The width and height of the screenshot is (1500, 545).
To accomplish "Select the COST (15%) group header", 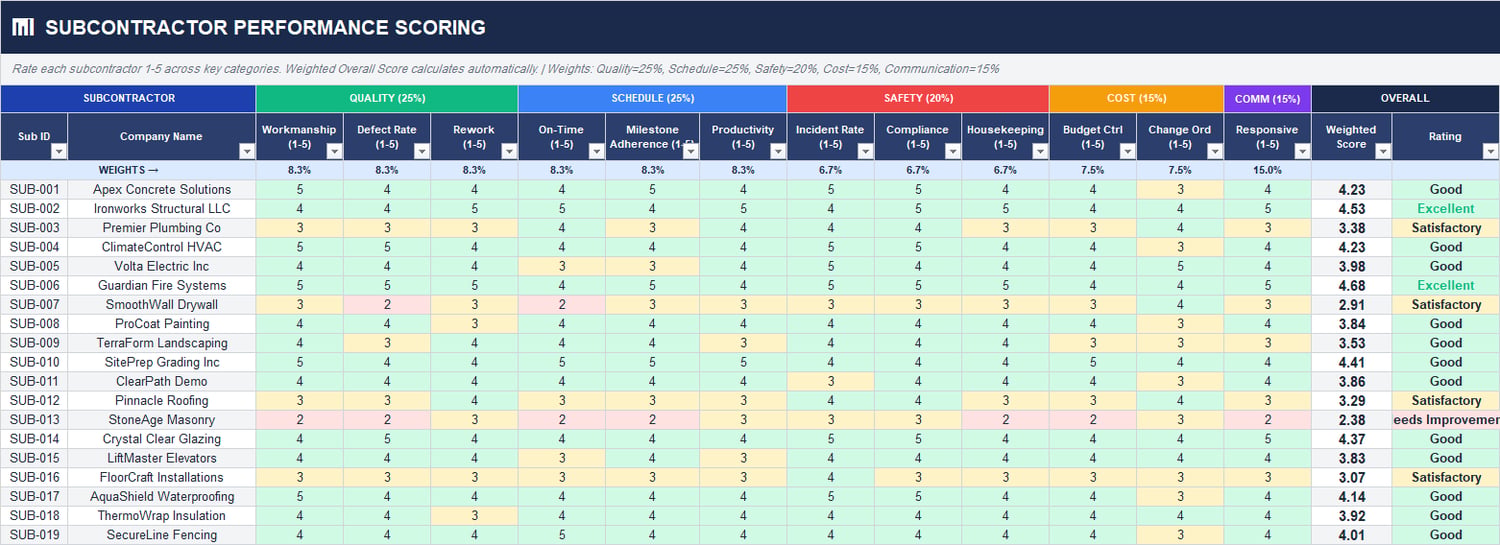I will [1137, 98].
